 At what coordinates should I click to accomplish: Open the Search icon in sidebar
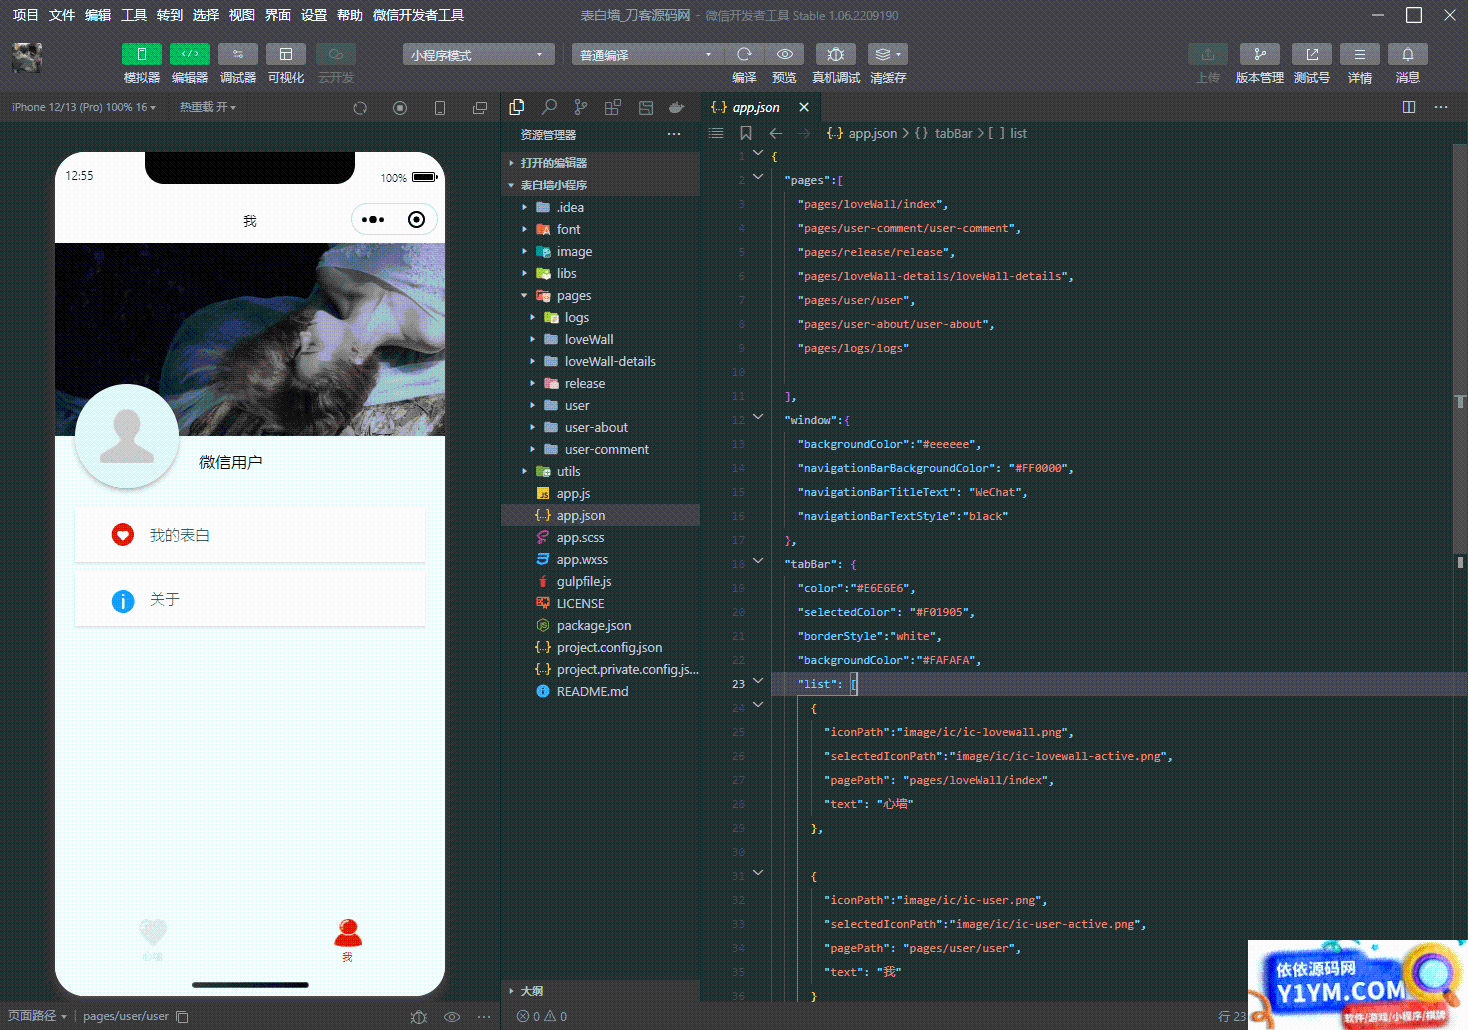pos(549,107)
